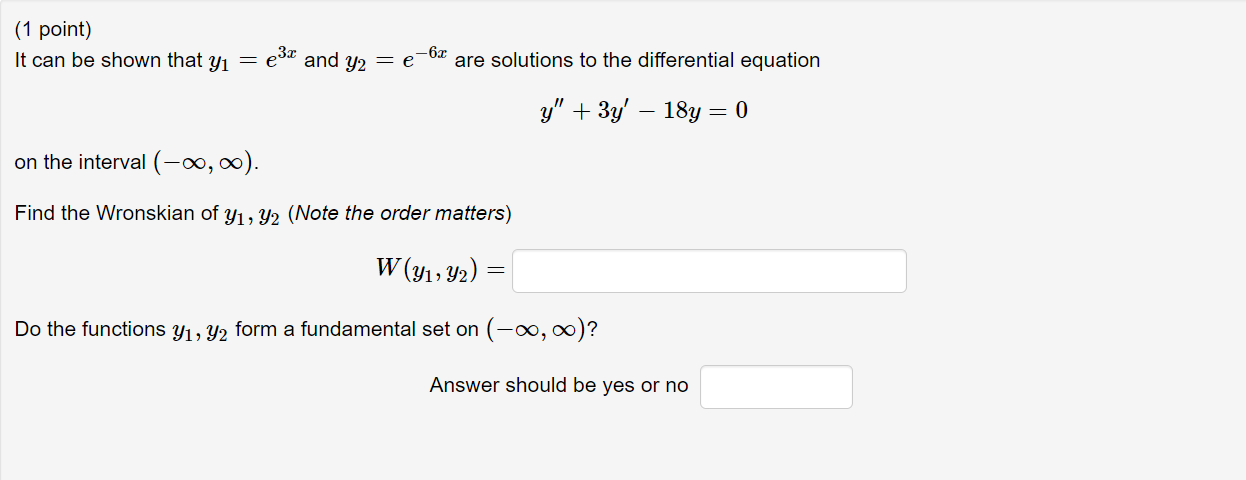1246x480 pixels.
Task: Click the "on the interval" text
Action: click(80, 162)
